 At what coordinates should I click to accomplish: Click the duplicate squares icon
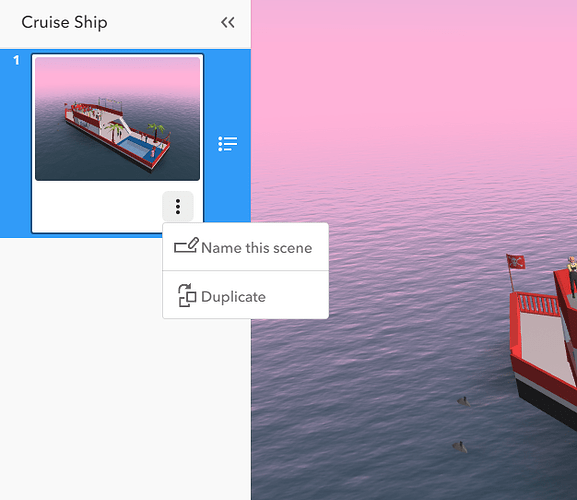(187, 295)
